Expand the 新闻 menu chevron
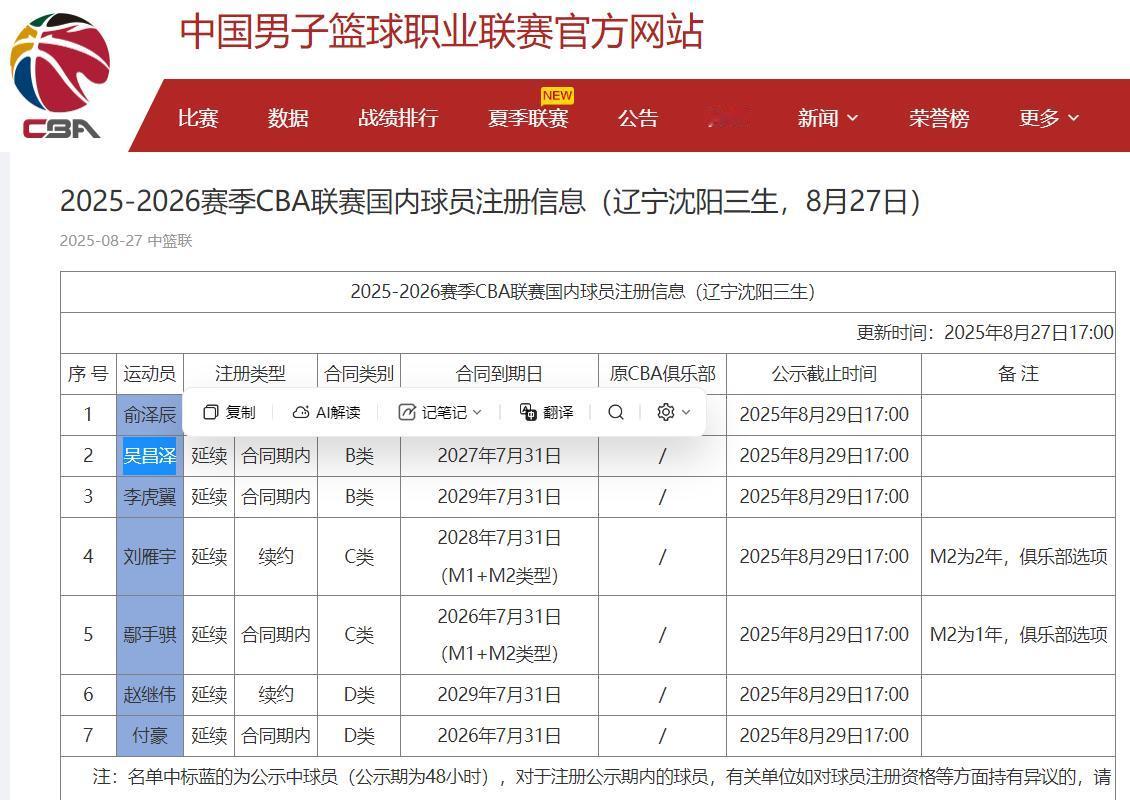The width and height of the screenshot is (1130, 800). [x=853, y=117]
